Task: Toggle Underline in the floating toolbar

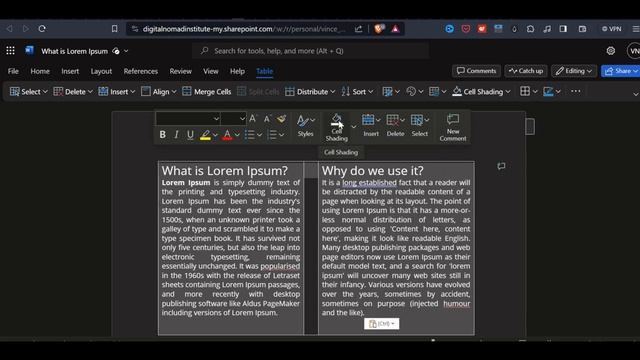Action: pos(190,134)
